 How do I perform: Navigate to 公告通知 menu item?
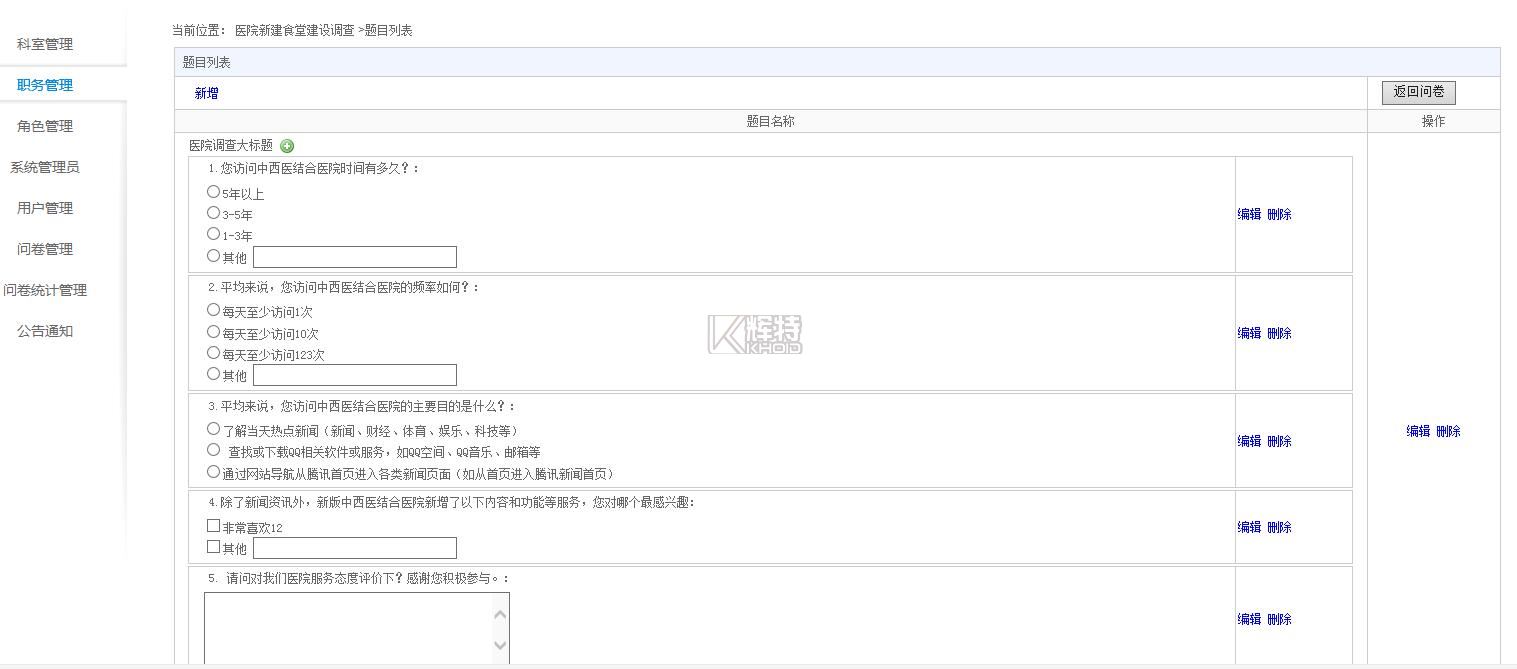[45, 331]
